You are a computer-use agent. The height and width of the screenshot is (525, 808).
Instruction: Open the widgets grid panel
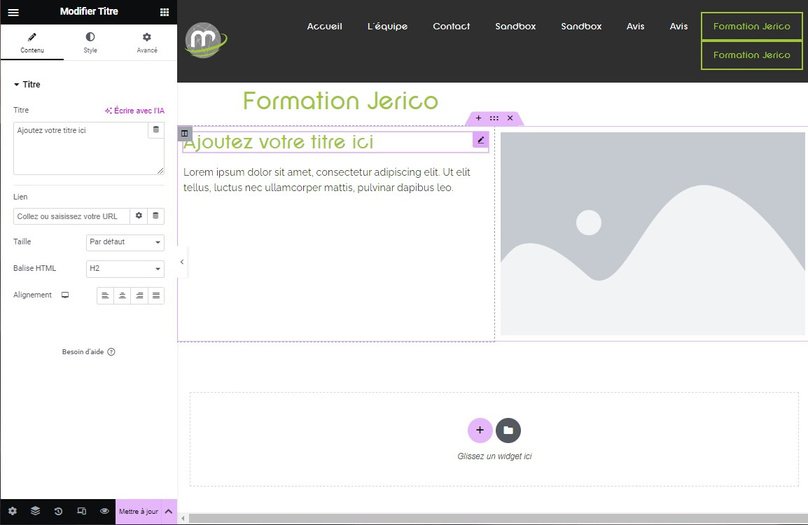pyautogui.click(x=164, y=12)
